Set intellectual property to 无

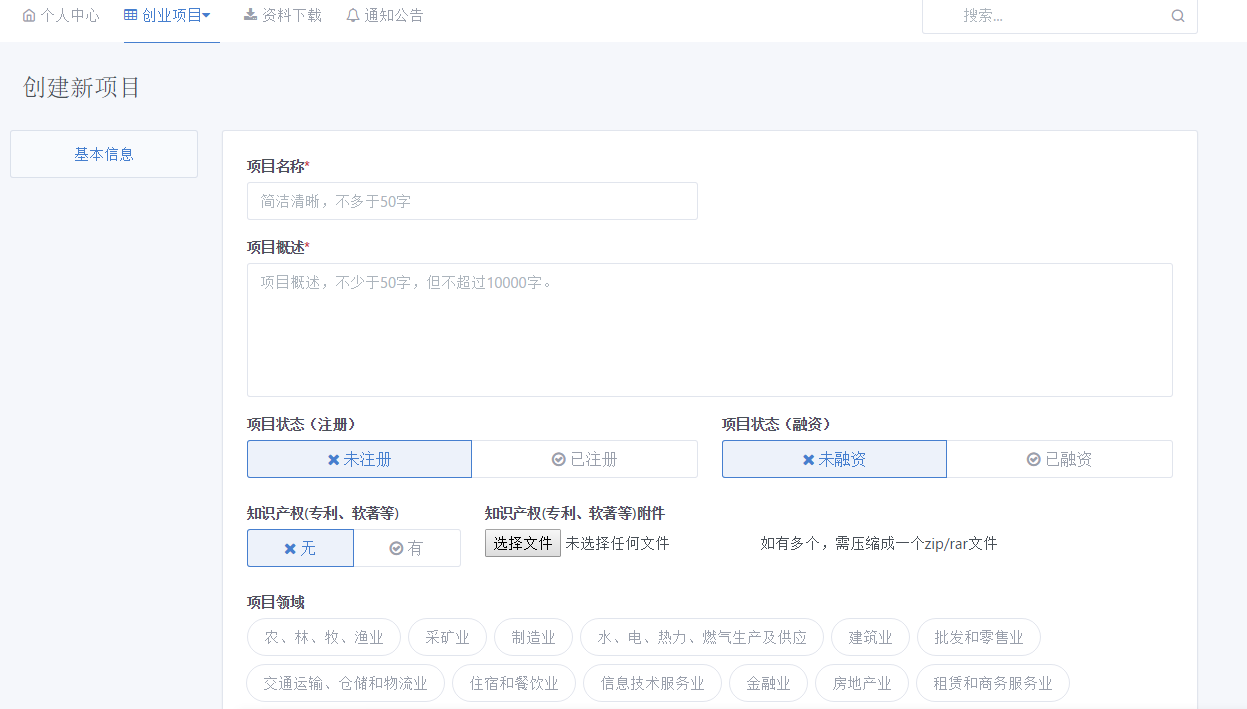(300, 548)
